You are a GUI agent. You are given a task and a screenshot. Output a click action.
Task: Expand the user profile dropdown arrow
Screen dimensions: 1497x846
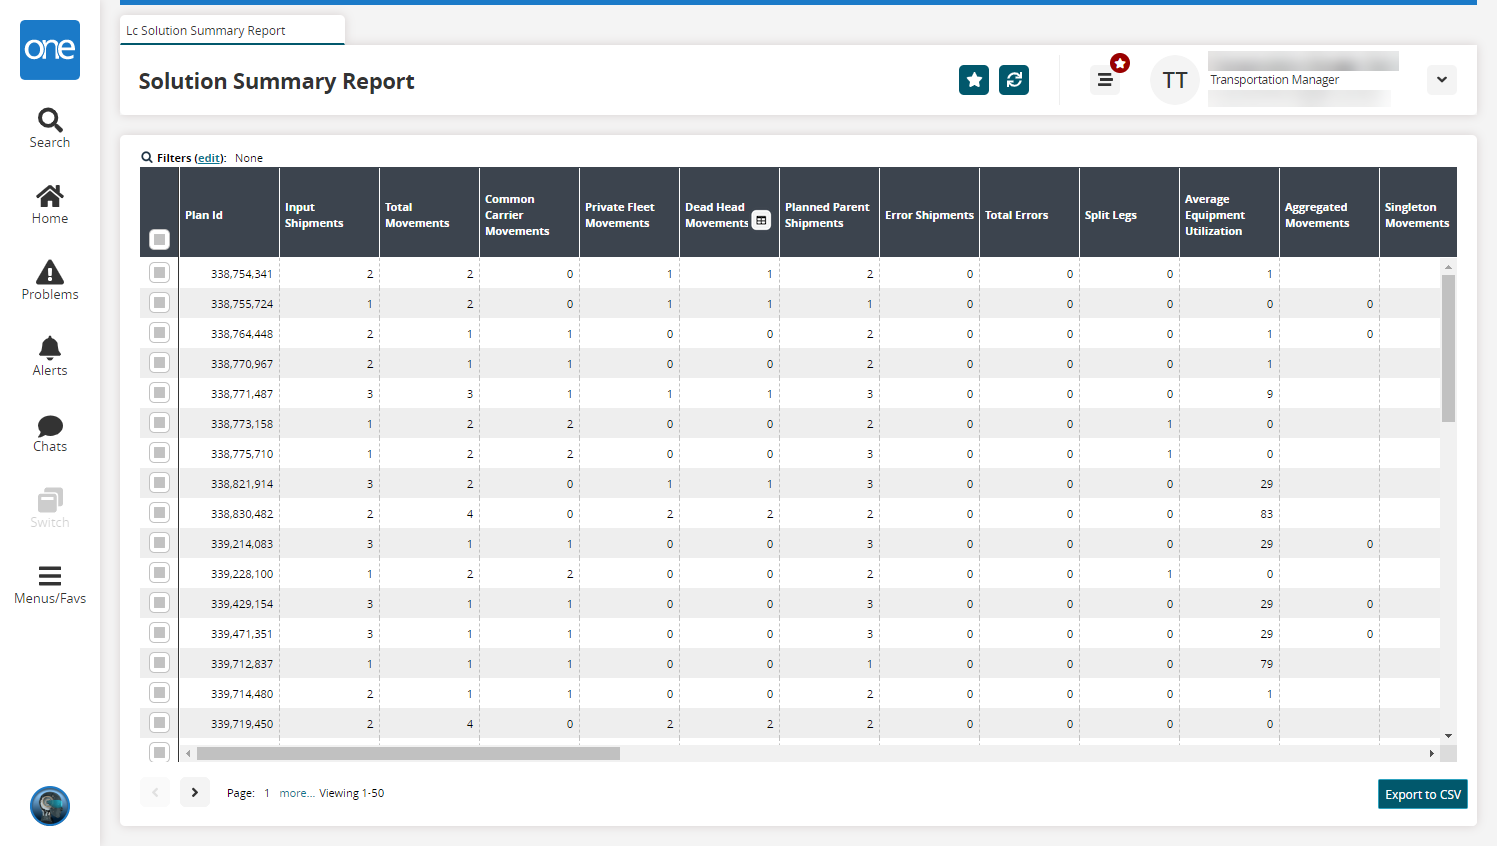1441,80
